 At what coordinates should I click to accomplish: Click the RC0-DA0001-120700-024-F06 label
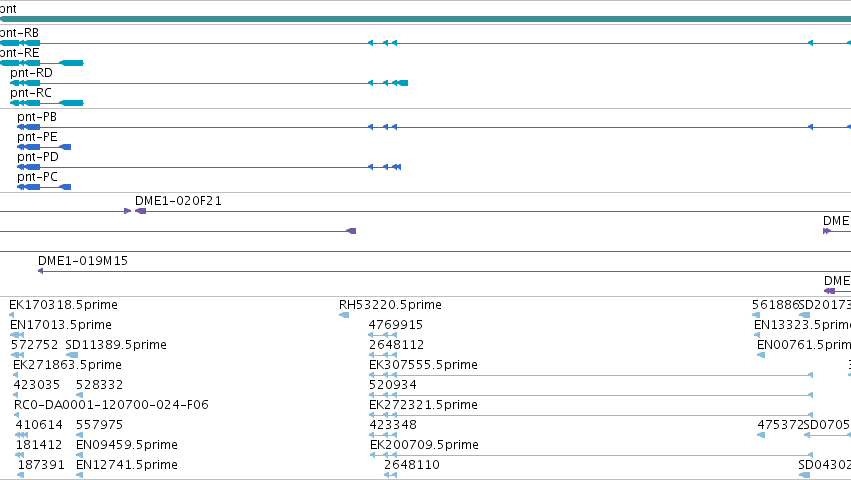pos(111,405)
